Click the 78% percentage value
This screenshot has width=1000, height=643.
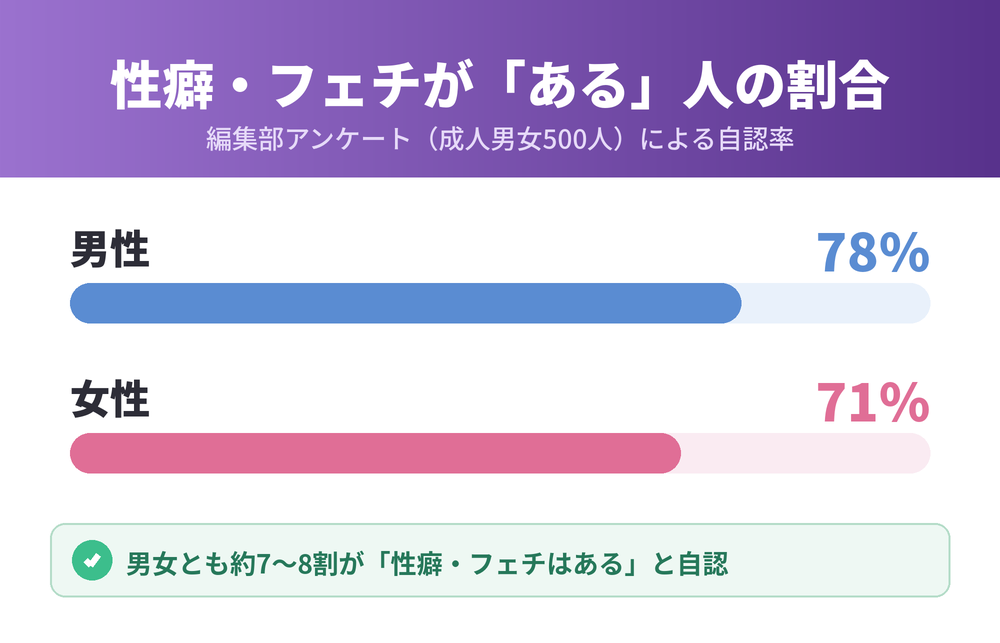(x=872, y=253)
